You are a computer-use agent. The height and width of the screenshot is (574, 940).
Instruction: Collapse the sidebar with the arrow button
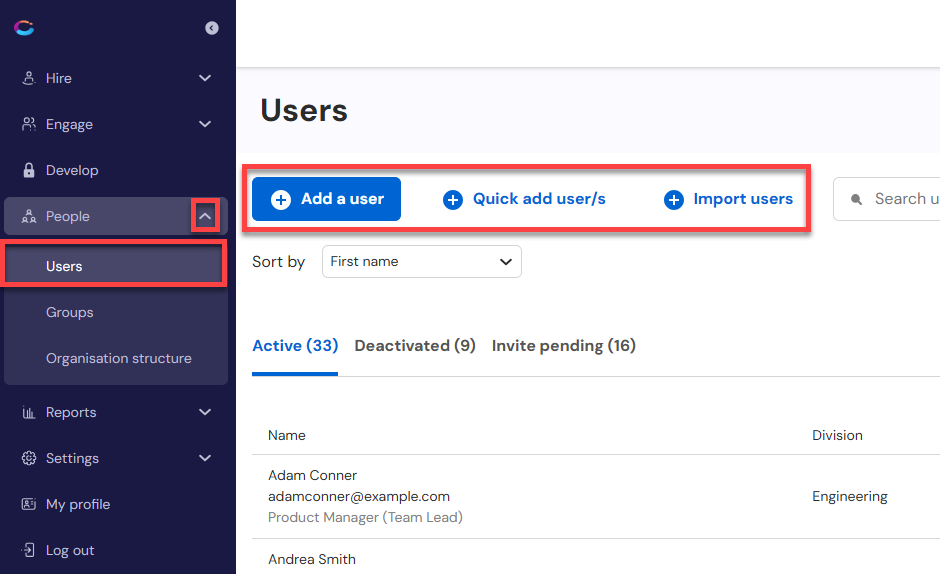click(212, 28)
